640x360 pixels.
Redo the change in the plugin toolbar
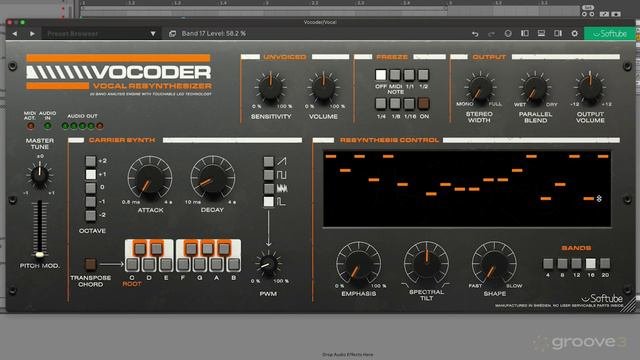pyautogui.click(x=491, y=33)
